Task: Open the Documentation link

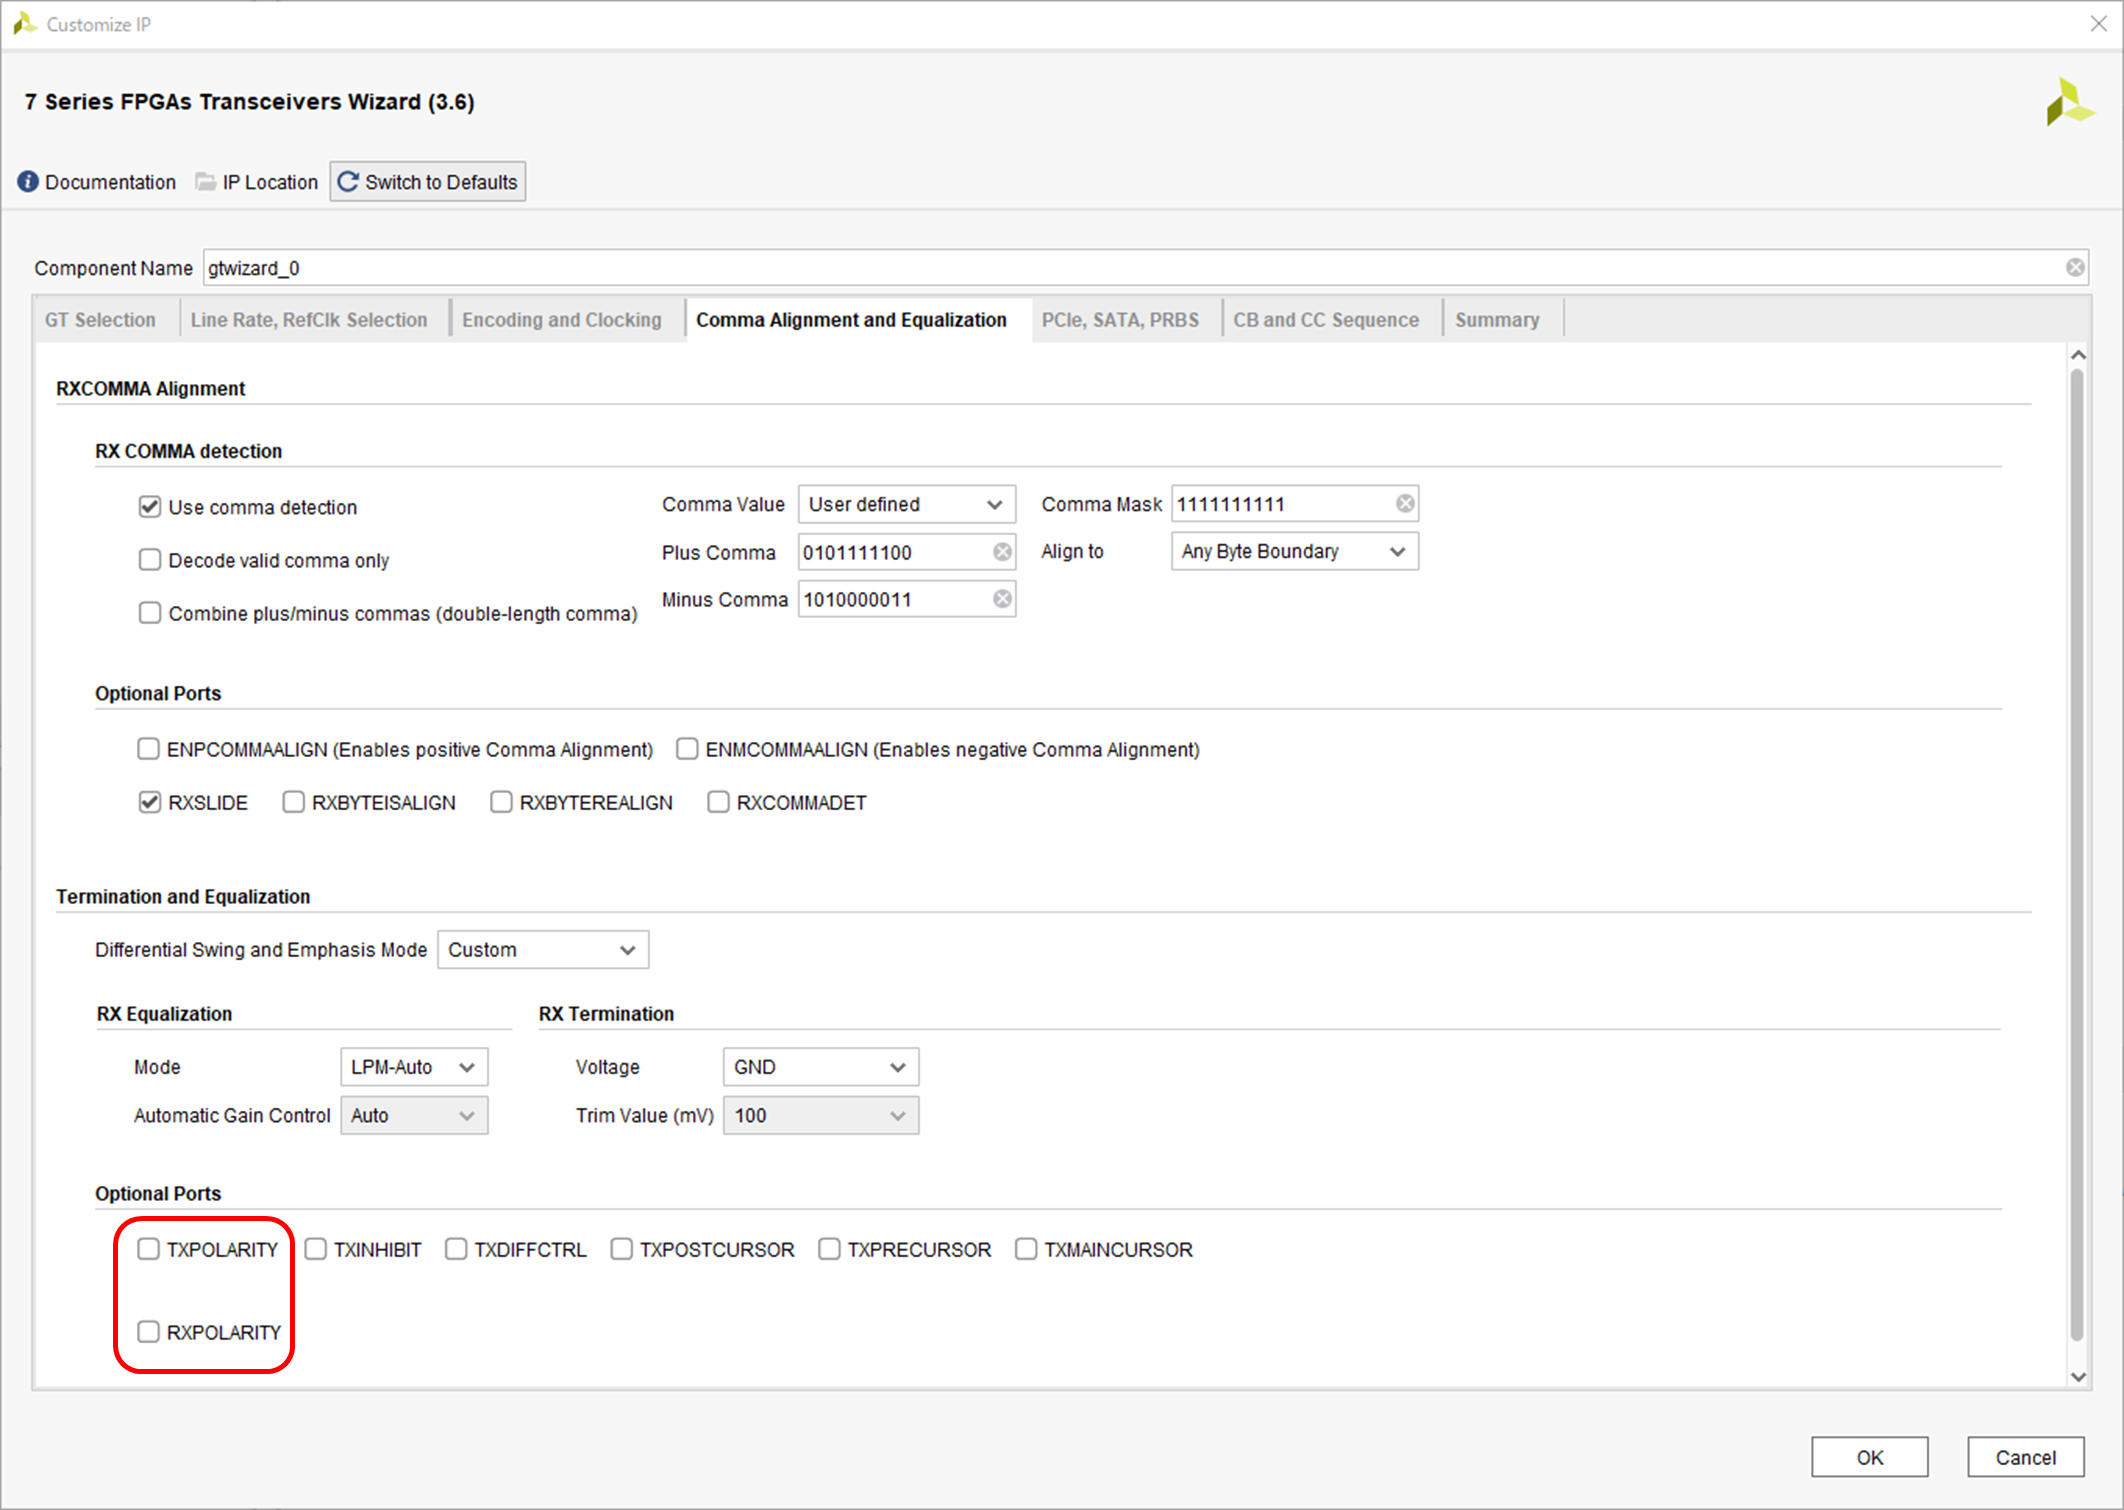Action: point(110,182)
